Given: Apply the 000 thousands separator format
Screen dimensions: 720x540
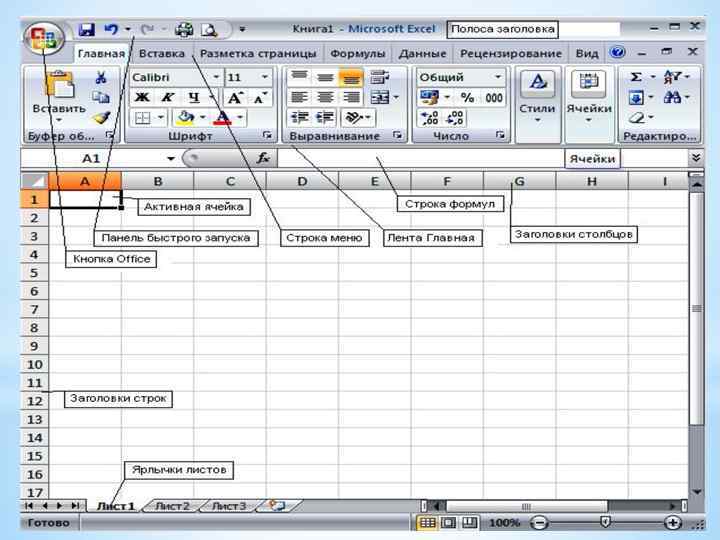Looking at the screenshot, I should coord(494,97).
